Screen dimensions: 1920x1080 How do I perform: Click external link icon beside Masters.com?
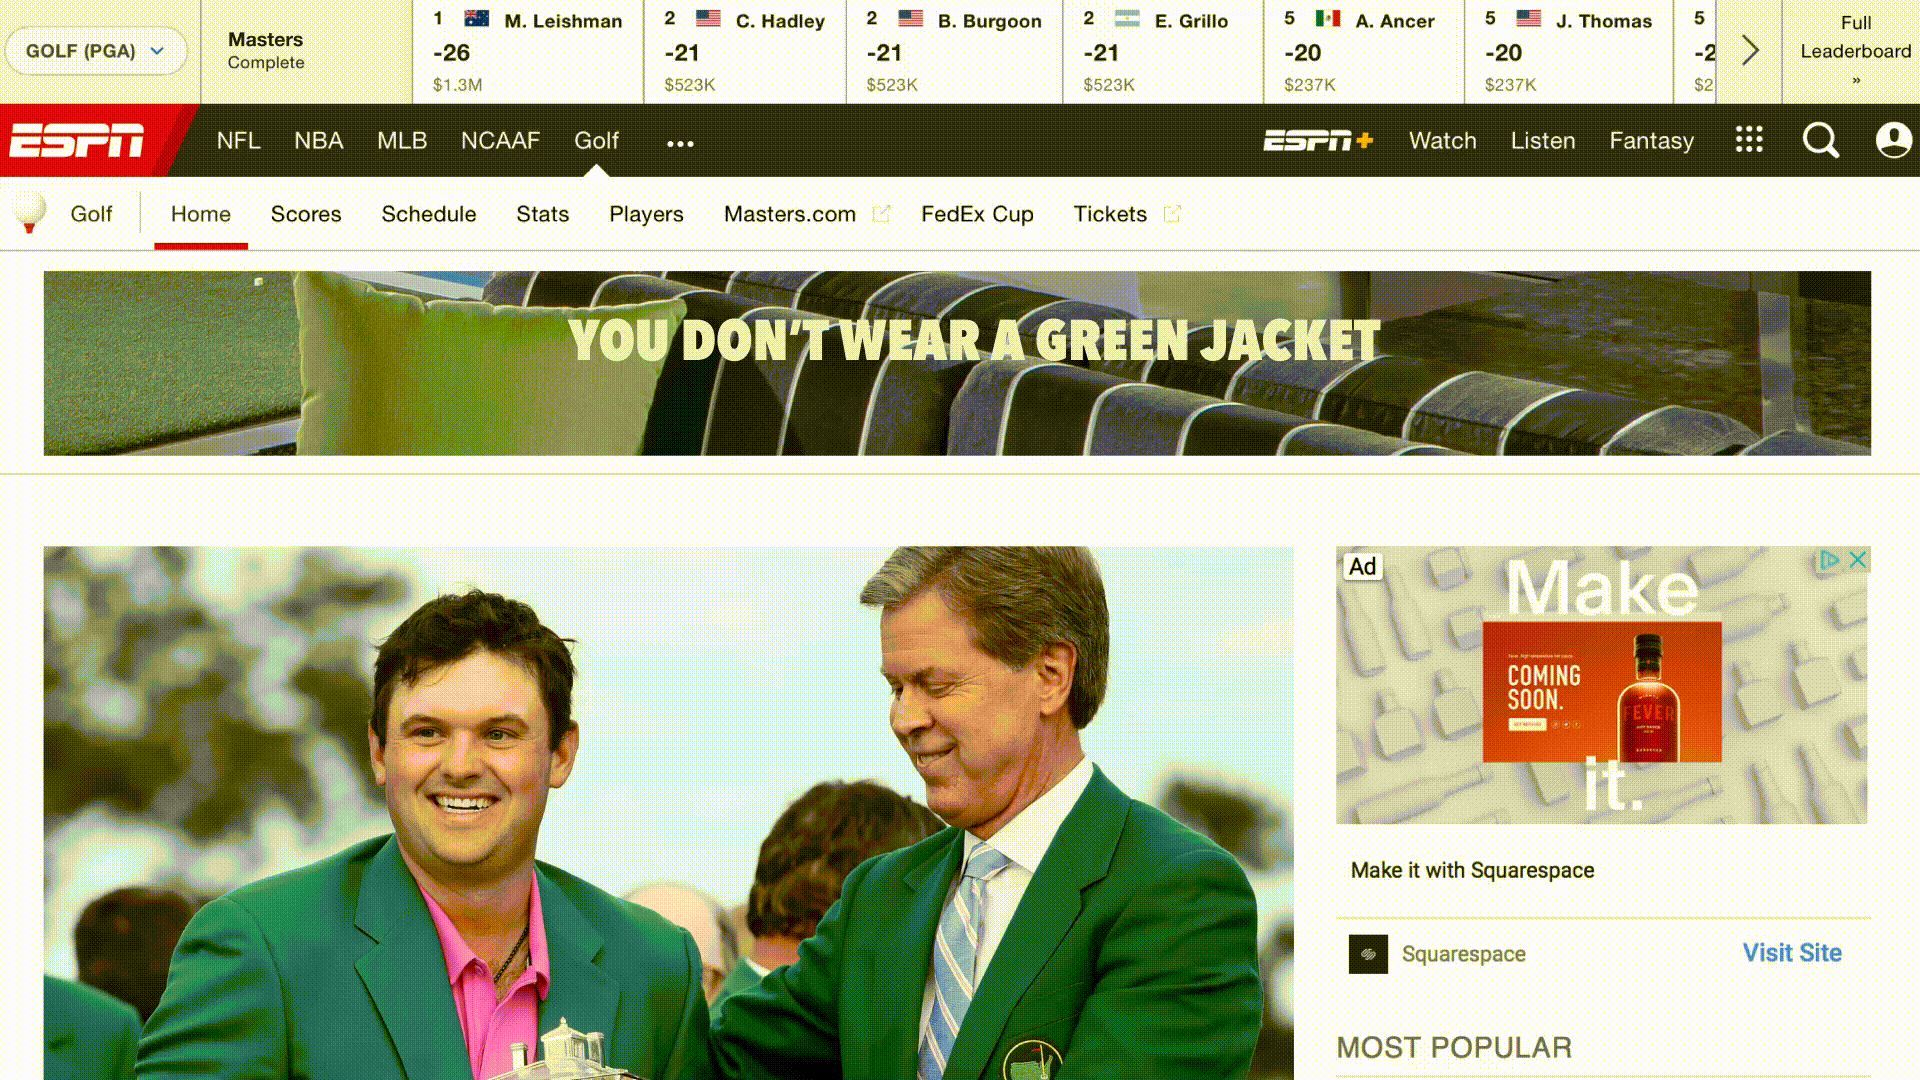[881, 214]
